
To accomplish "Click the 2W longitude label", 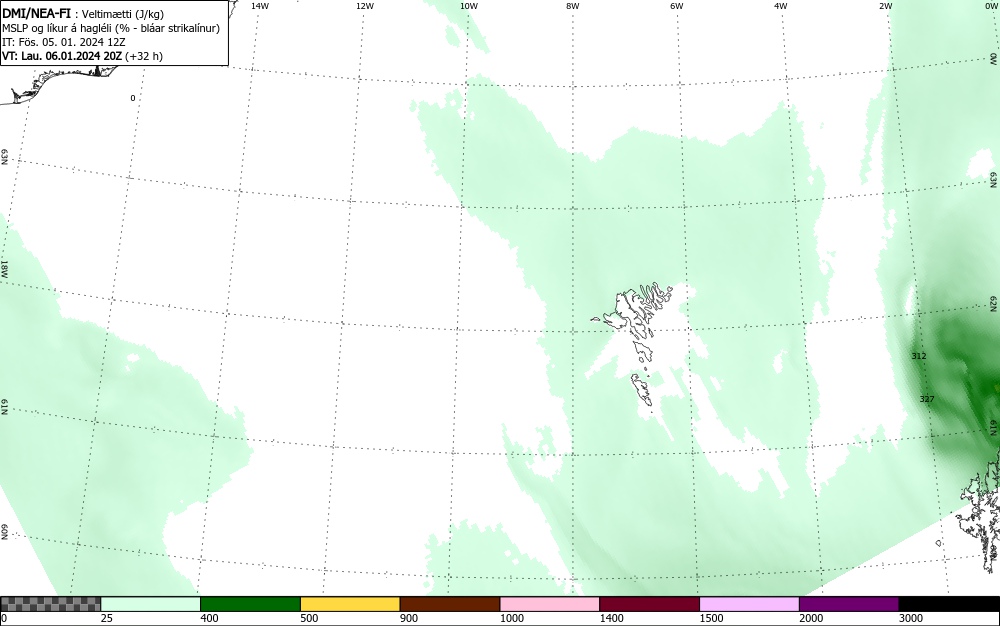I will 885,6.
